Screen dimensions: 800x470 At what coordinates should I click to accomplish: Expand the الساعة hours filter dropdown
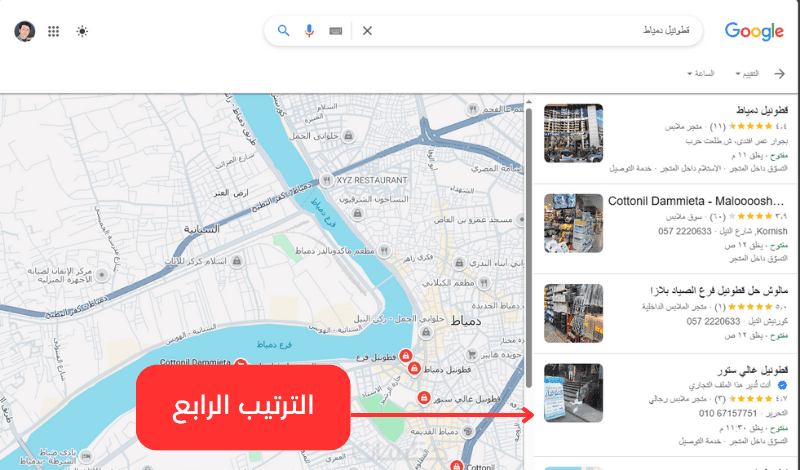click(x=701, y=73)
